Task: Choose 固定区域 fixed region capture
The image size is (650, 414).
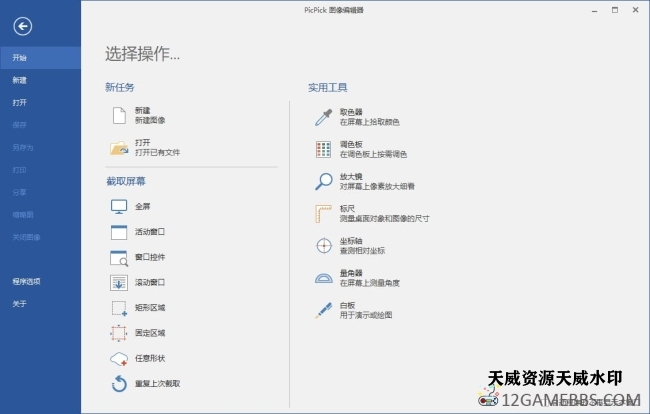Action: [118, 333]
